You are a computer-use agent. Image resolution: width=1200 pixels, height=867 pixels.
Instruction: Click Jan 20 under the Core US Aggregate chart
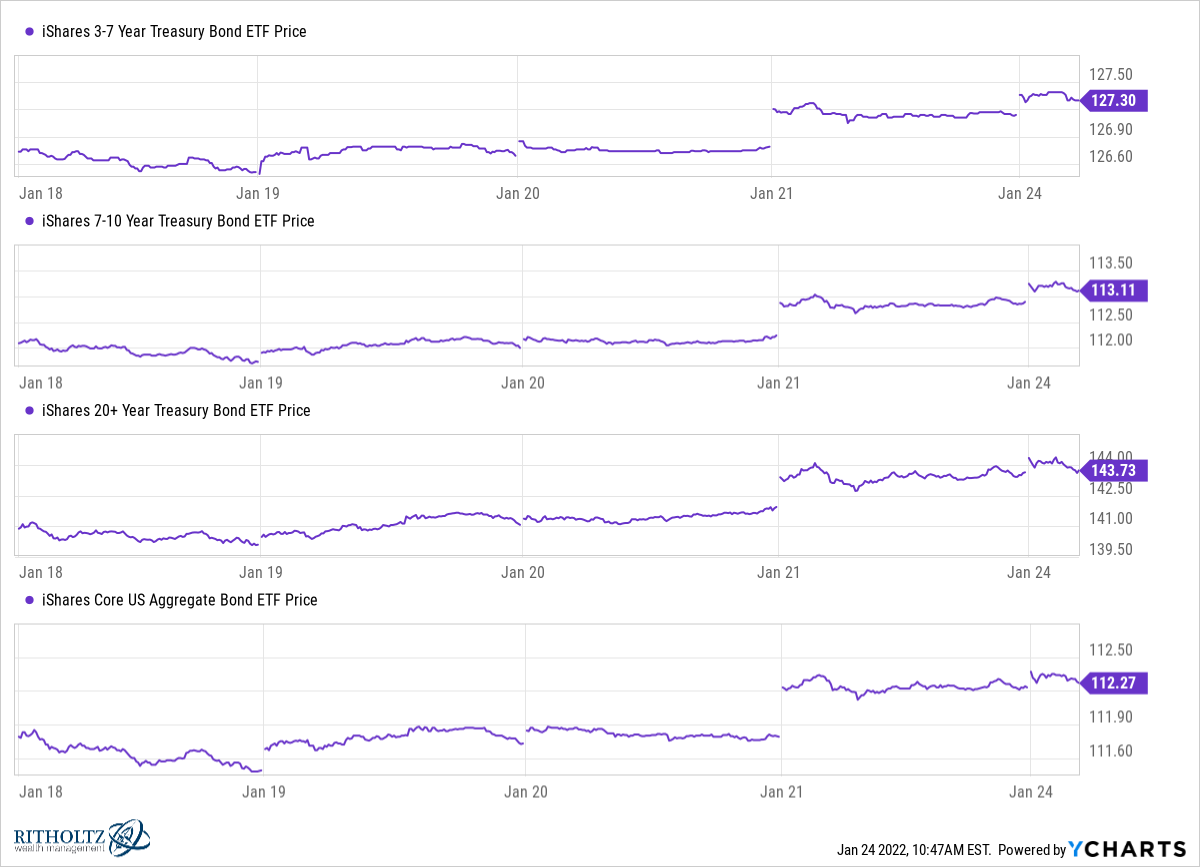(x=526, y=792)
